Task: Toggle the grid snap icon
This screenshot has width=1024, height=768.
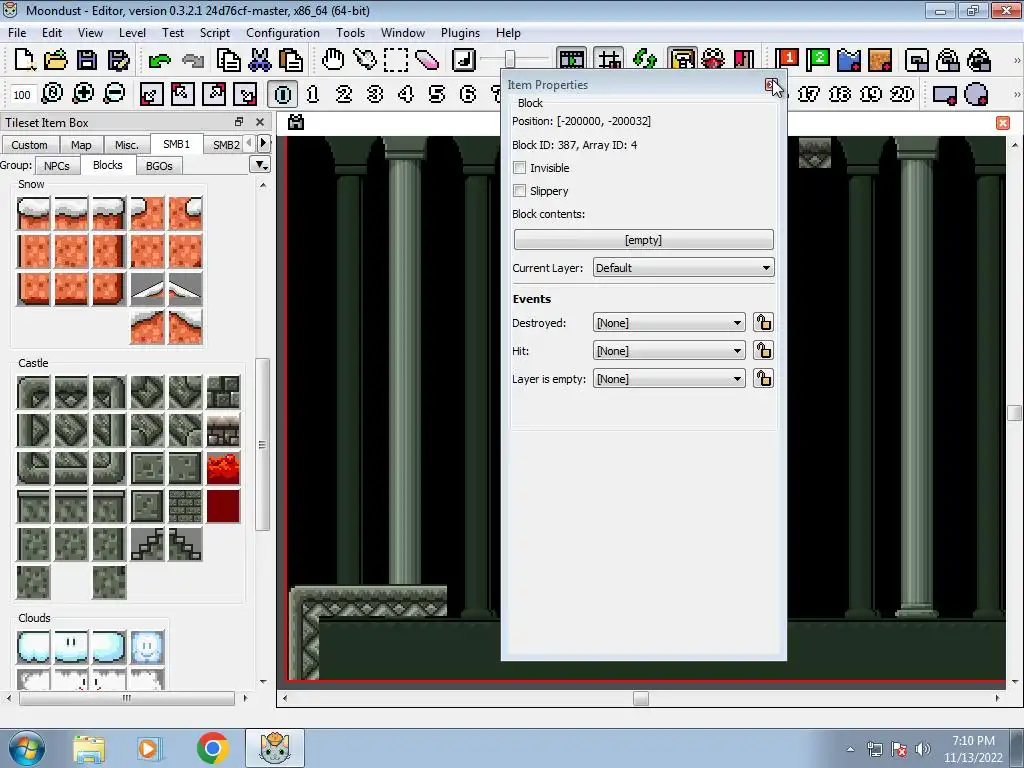Action: coord(609,60)
